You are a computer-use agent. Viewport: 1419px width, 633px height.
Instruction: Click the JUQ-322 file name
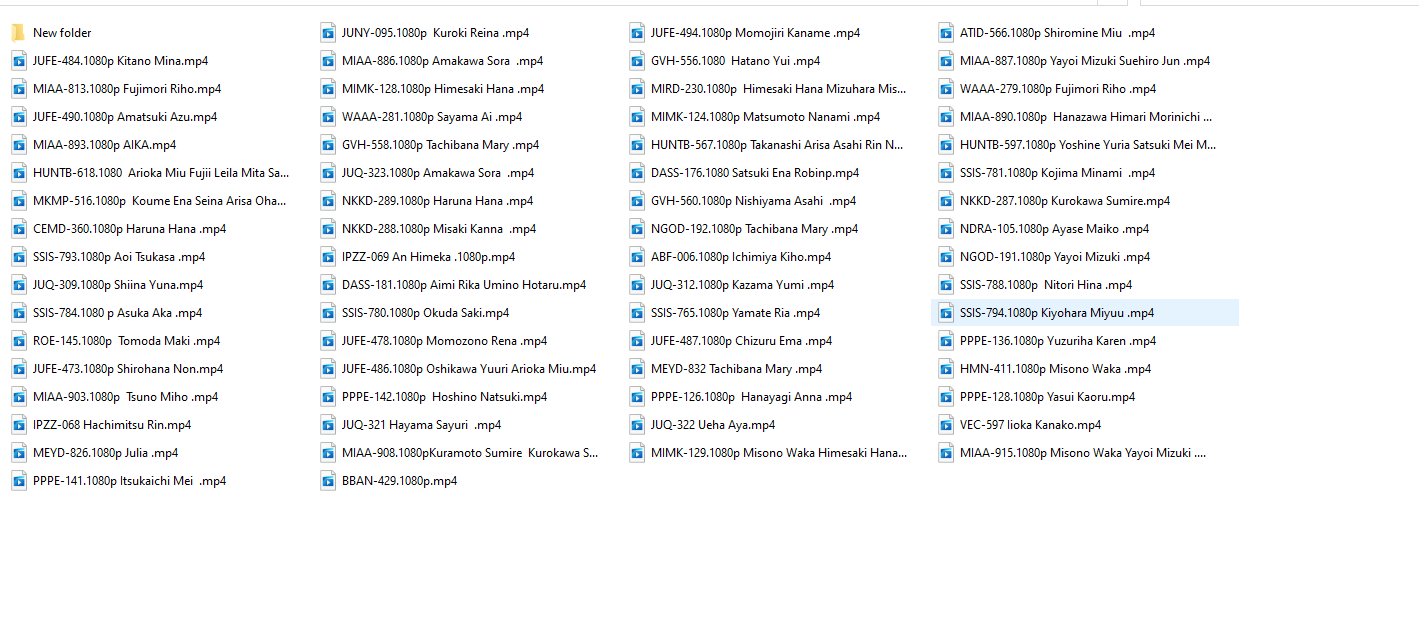tap(712, 425)
